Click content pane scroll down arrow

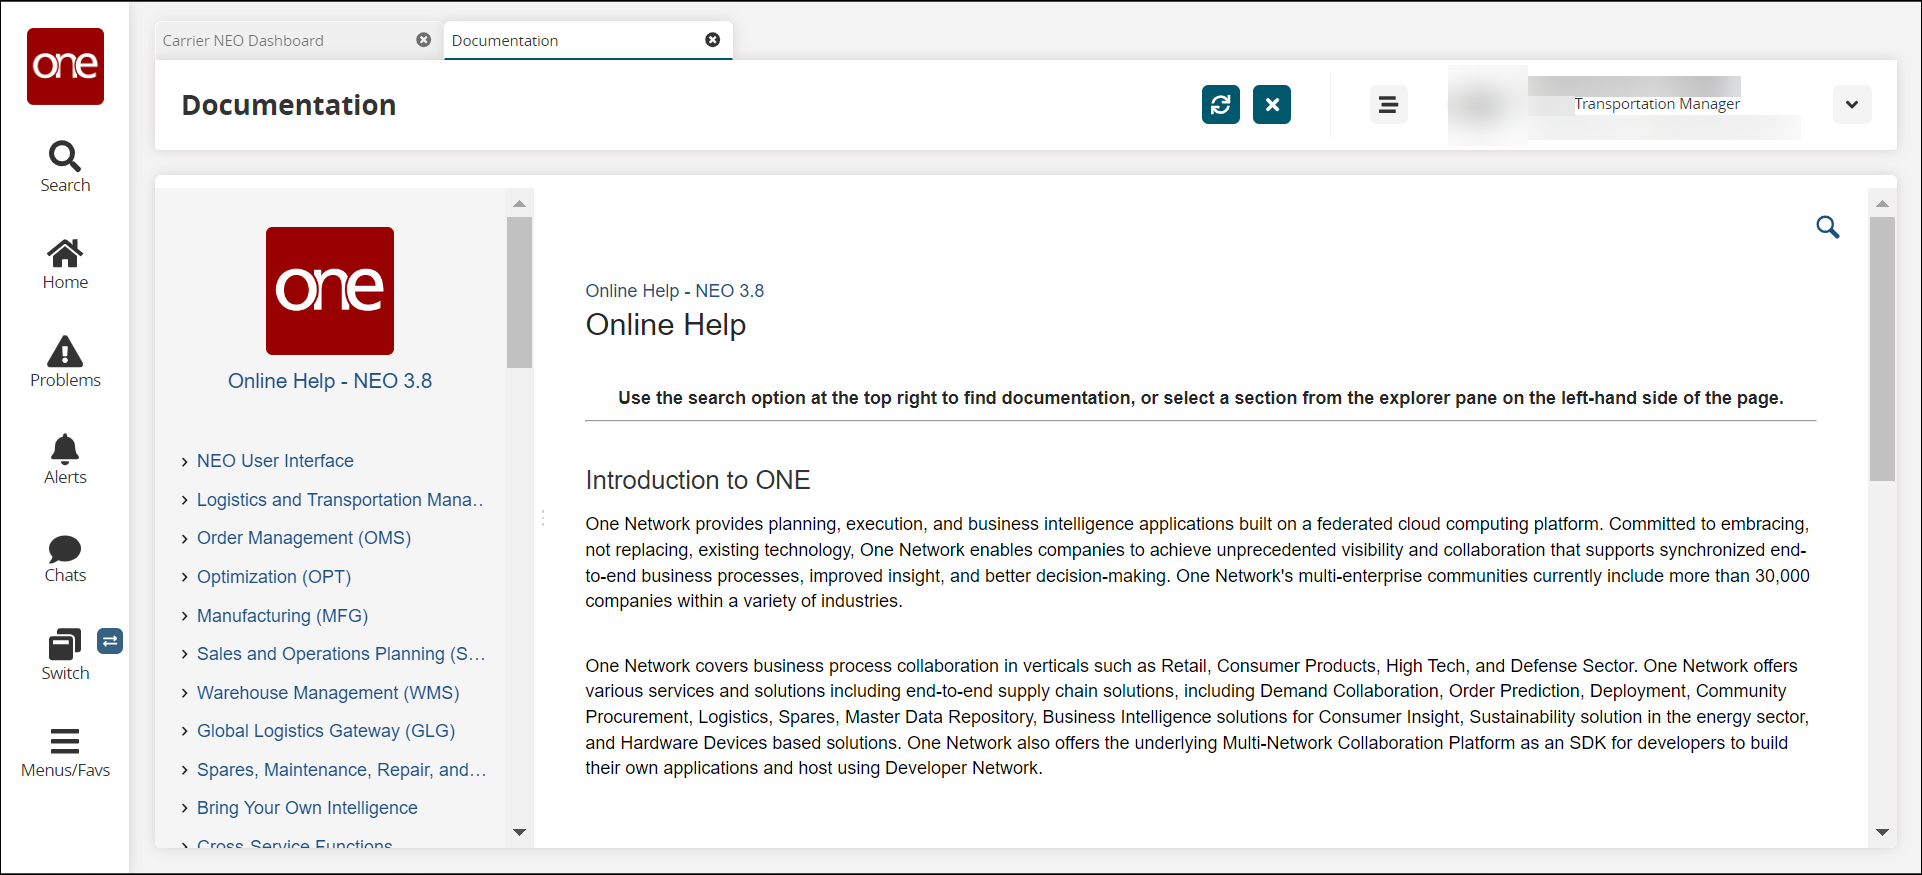1883,832
